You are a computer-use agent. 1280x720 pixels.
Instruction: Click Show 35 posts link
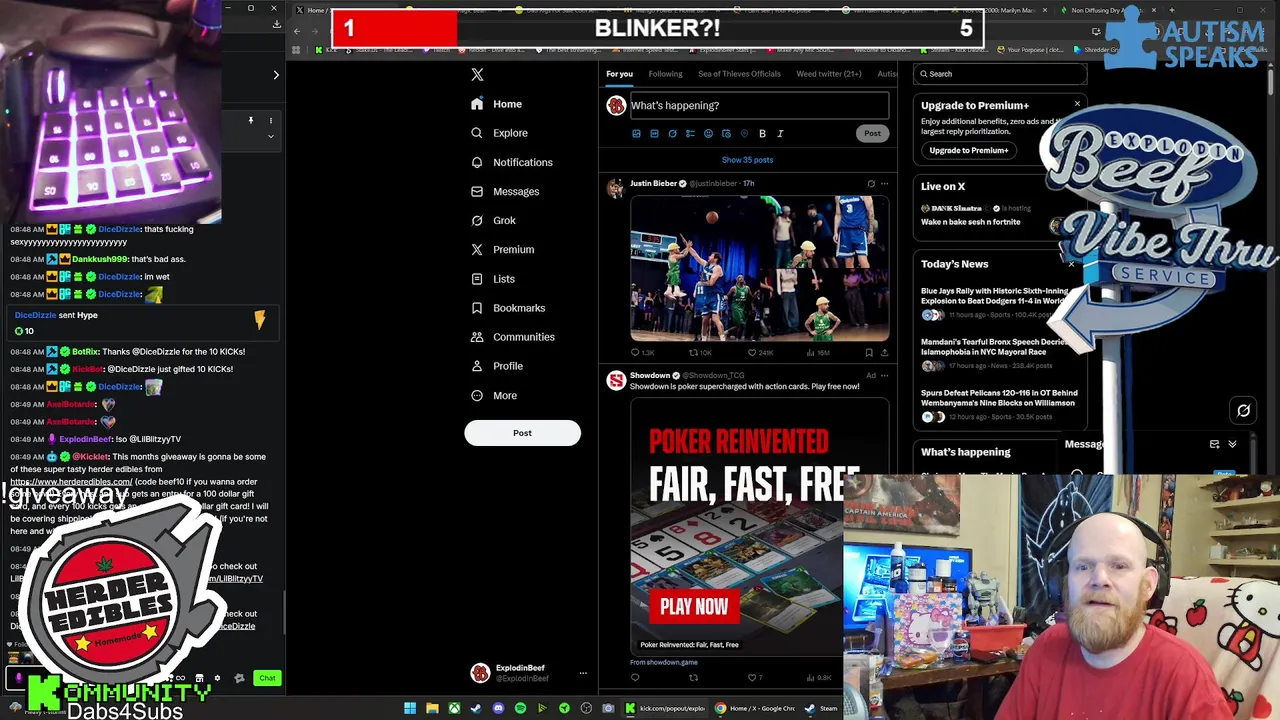pyautogui.click(x=747, y=160)
